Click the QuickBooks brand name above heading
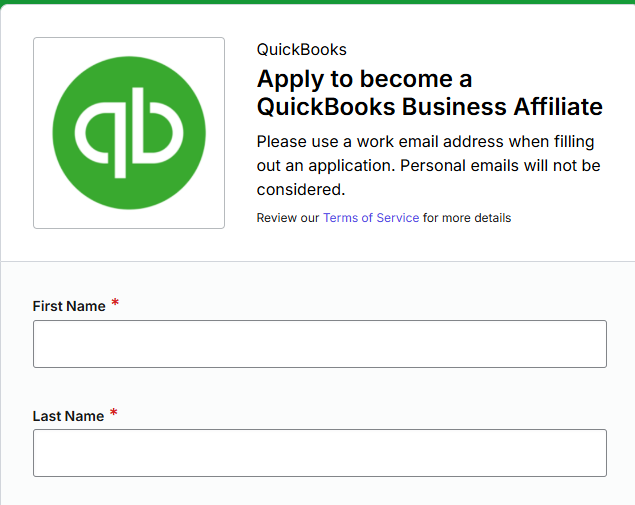 point(302,49)
